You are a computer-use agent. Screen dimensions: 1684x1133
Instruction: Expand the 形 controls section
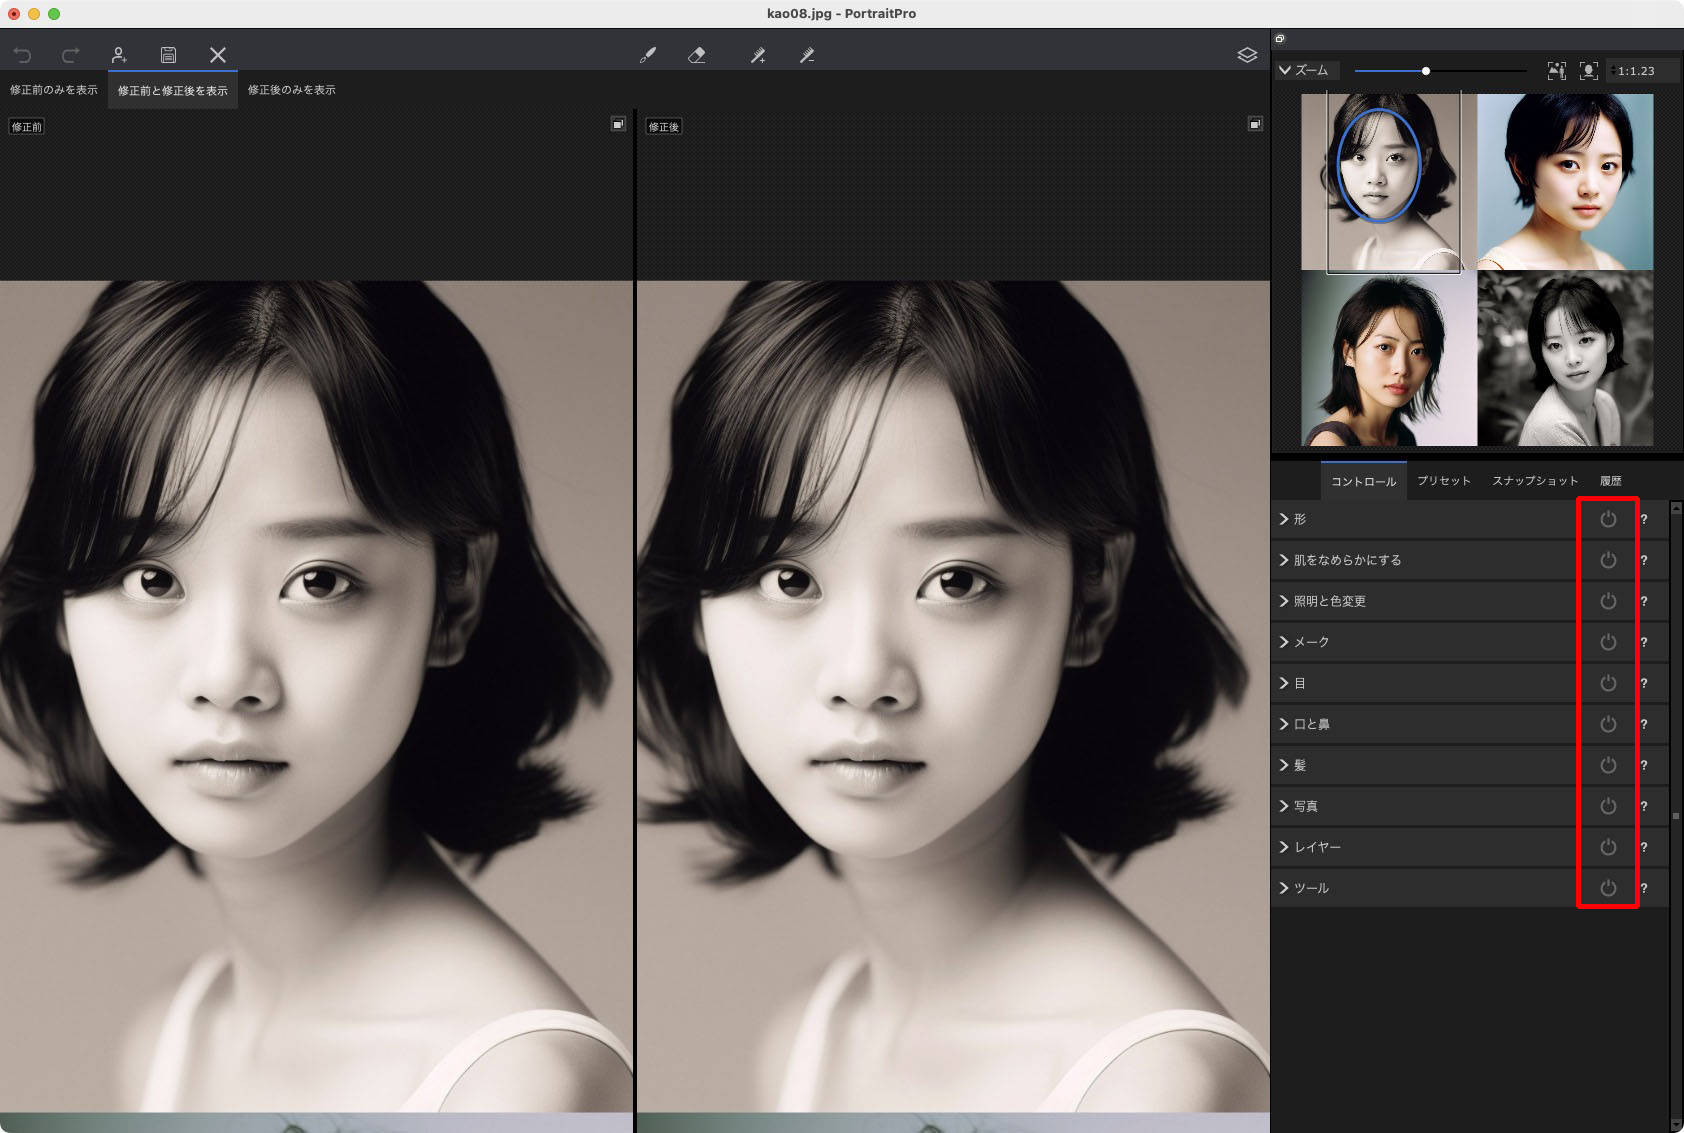1283,519
